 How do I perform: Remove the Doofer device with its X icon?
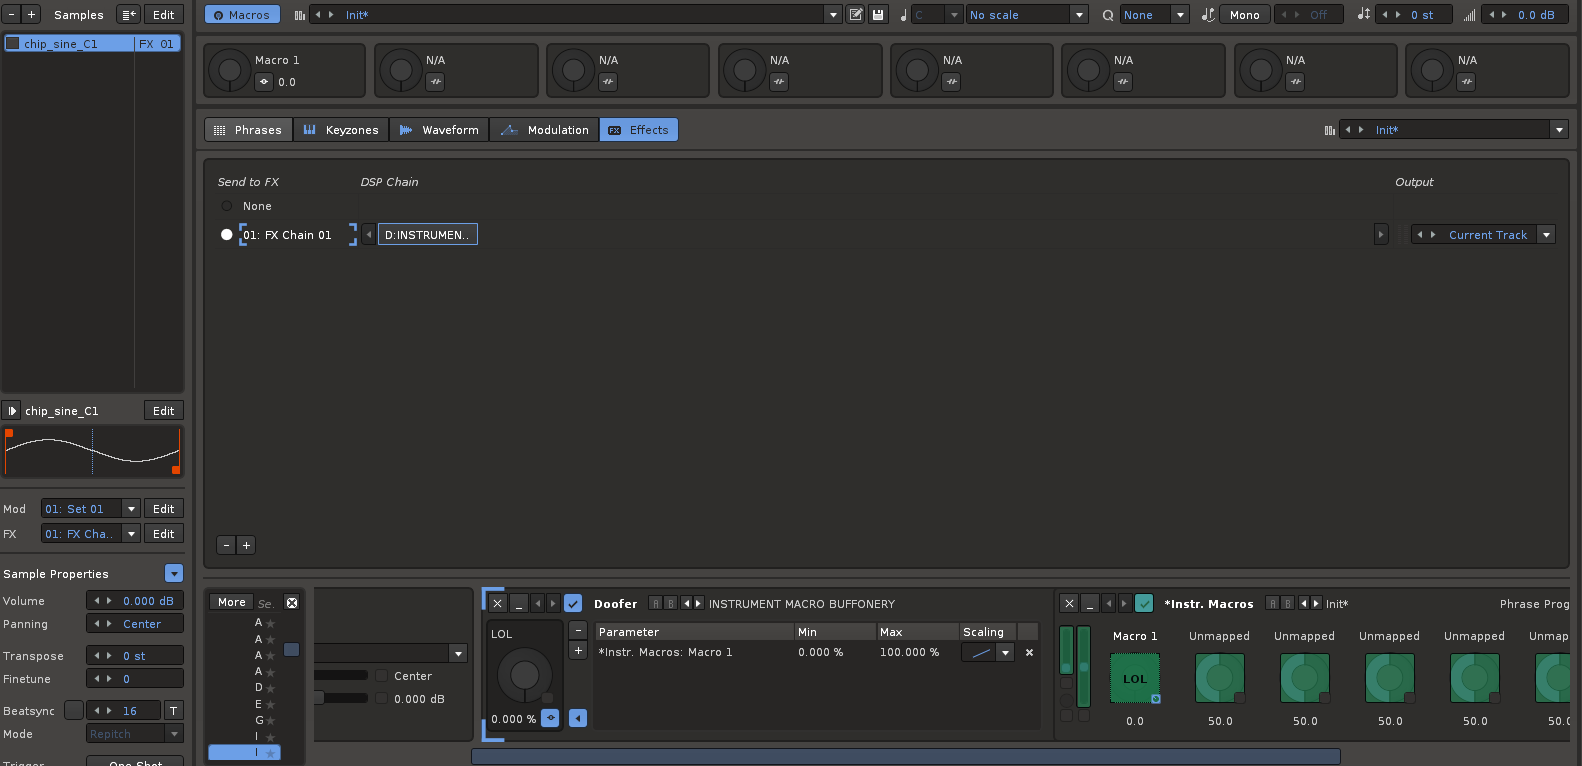pyautogui.click(x=498, y=604)
